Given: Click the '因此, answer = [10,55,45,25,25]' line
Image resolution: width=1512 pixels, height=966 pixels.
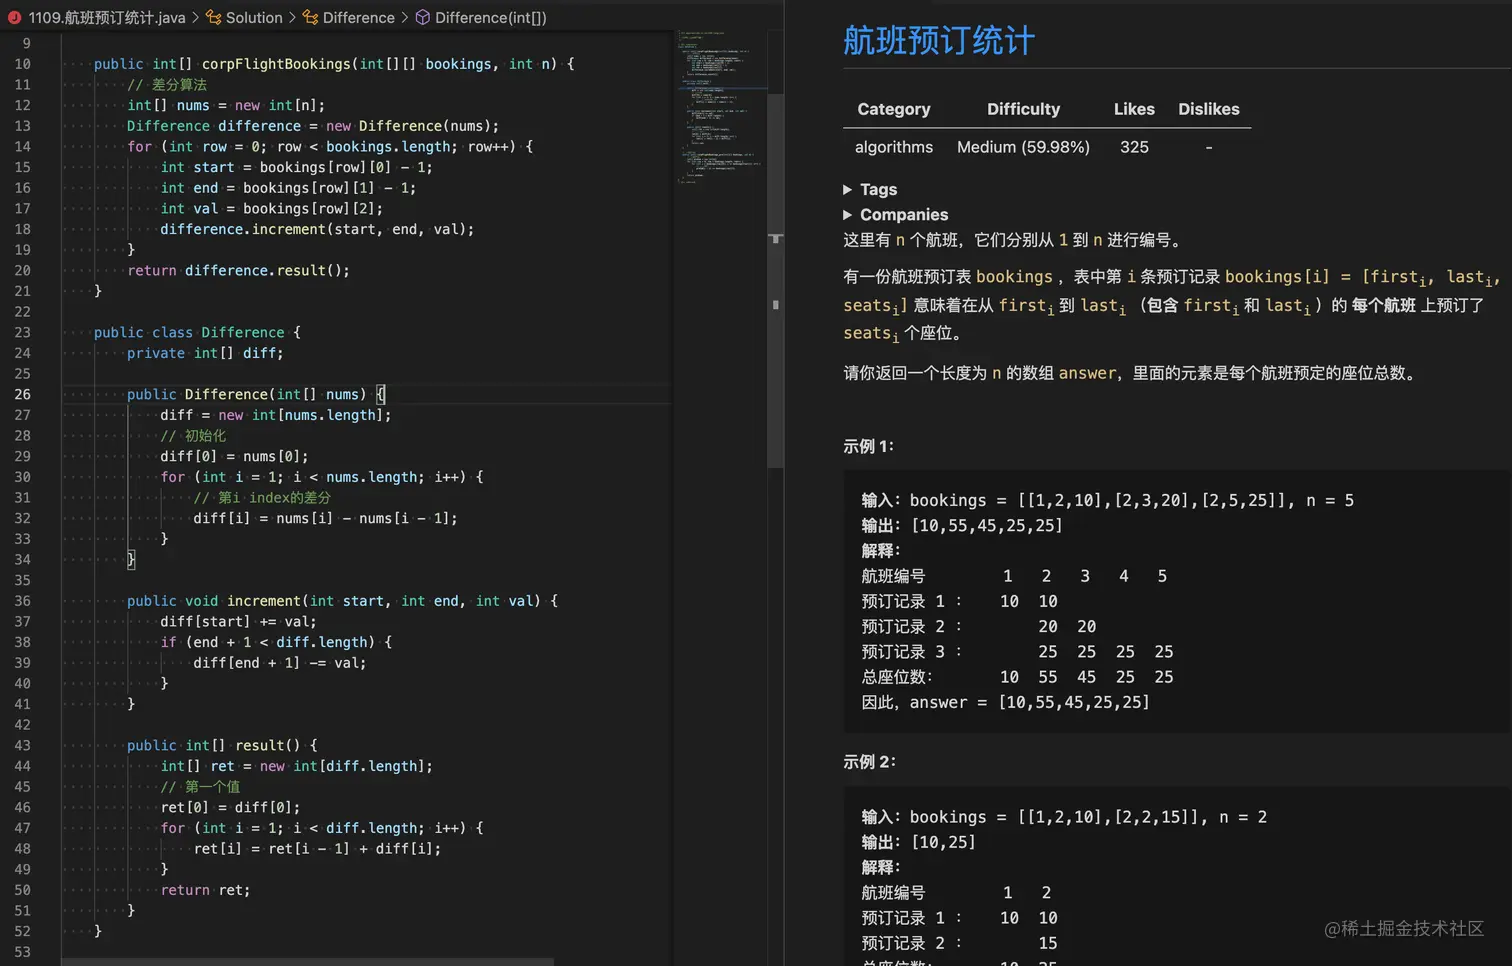Looking at the screenshot, I should [1006, 703].
